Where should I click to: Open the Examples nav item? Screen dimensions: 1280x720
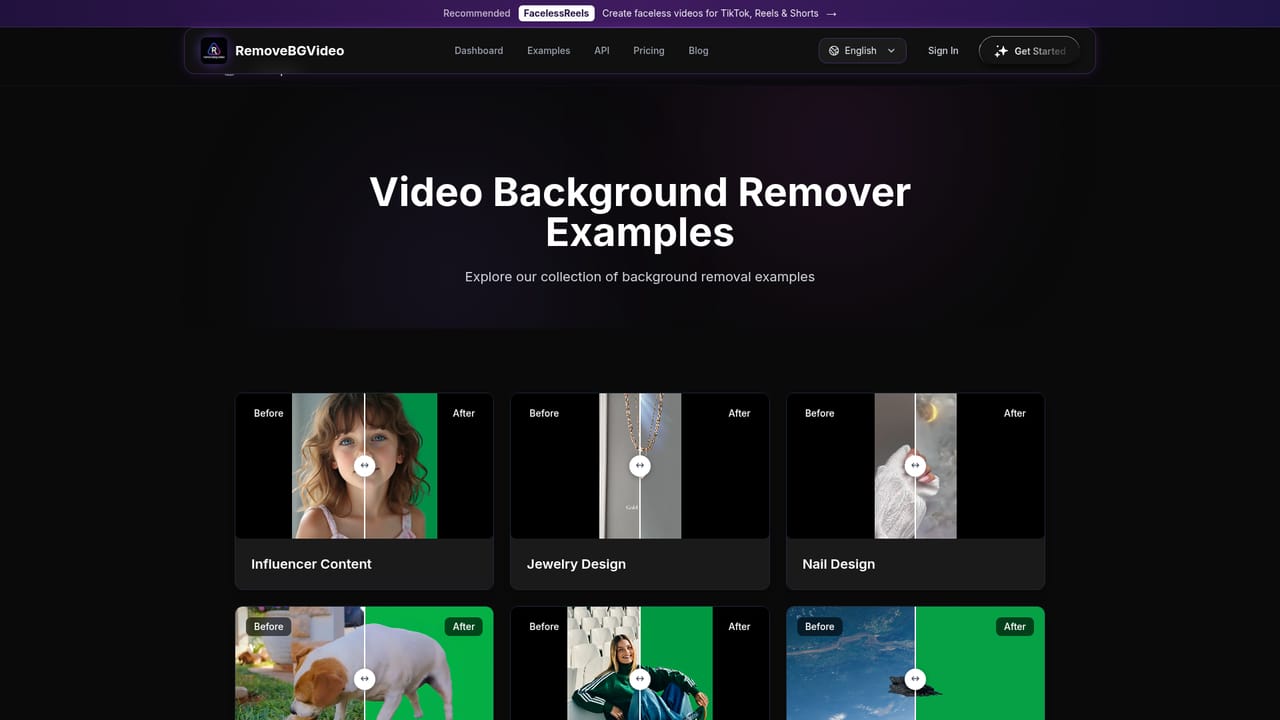click(549, 51)
